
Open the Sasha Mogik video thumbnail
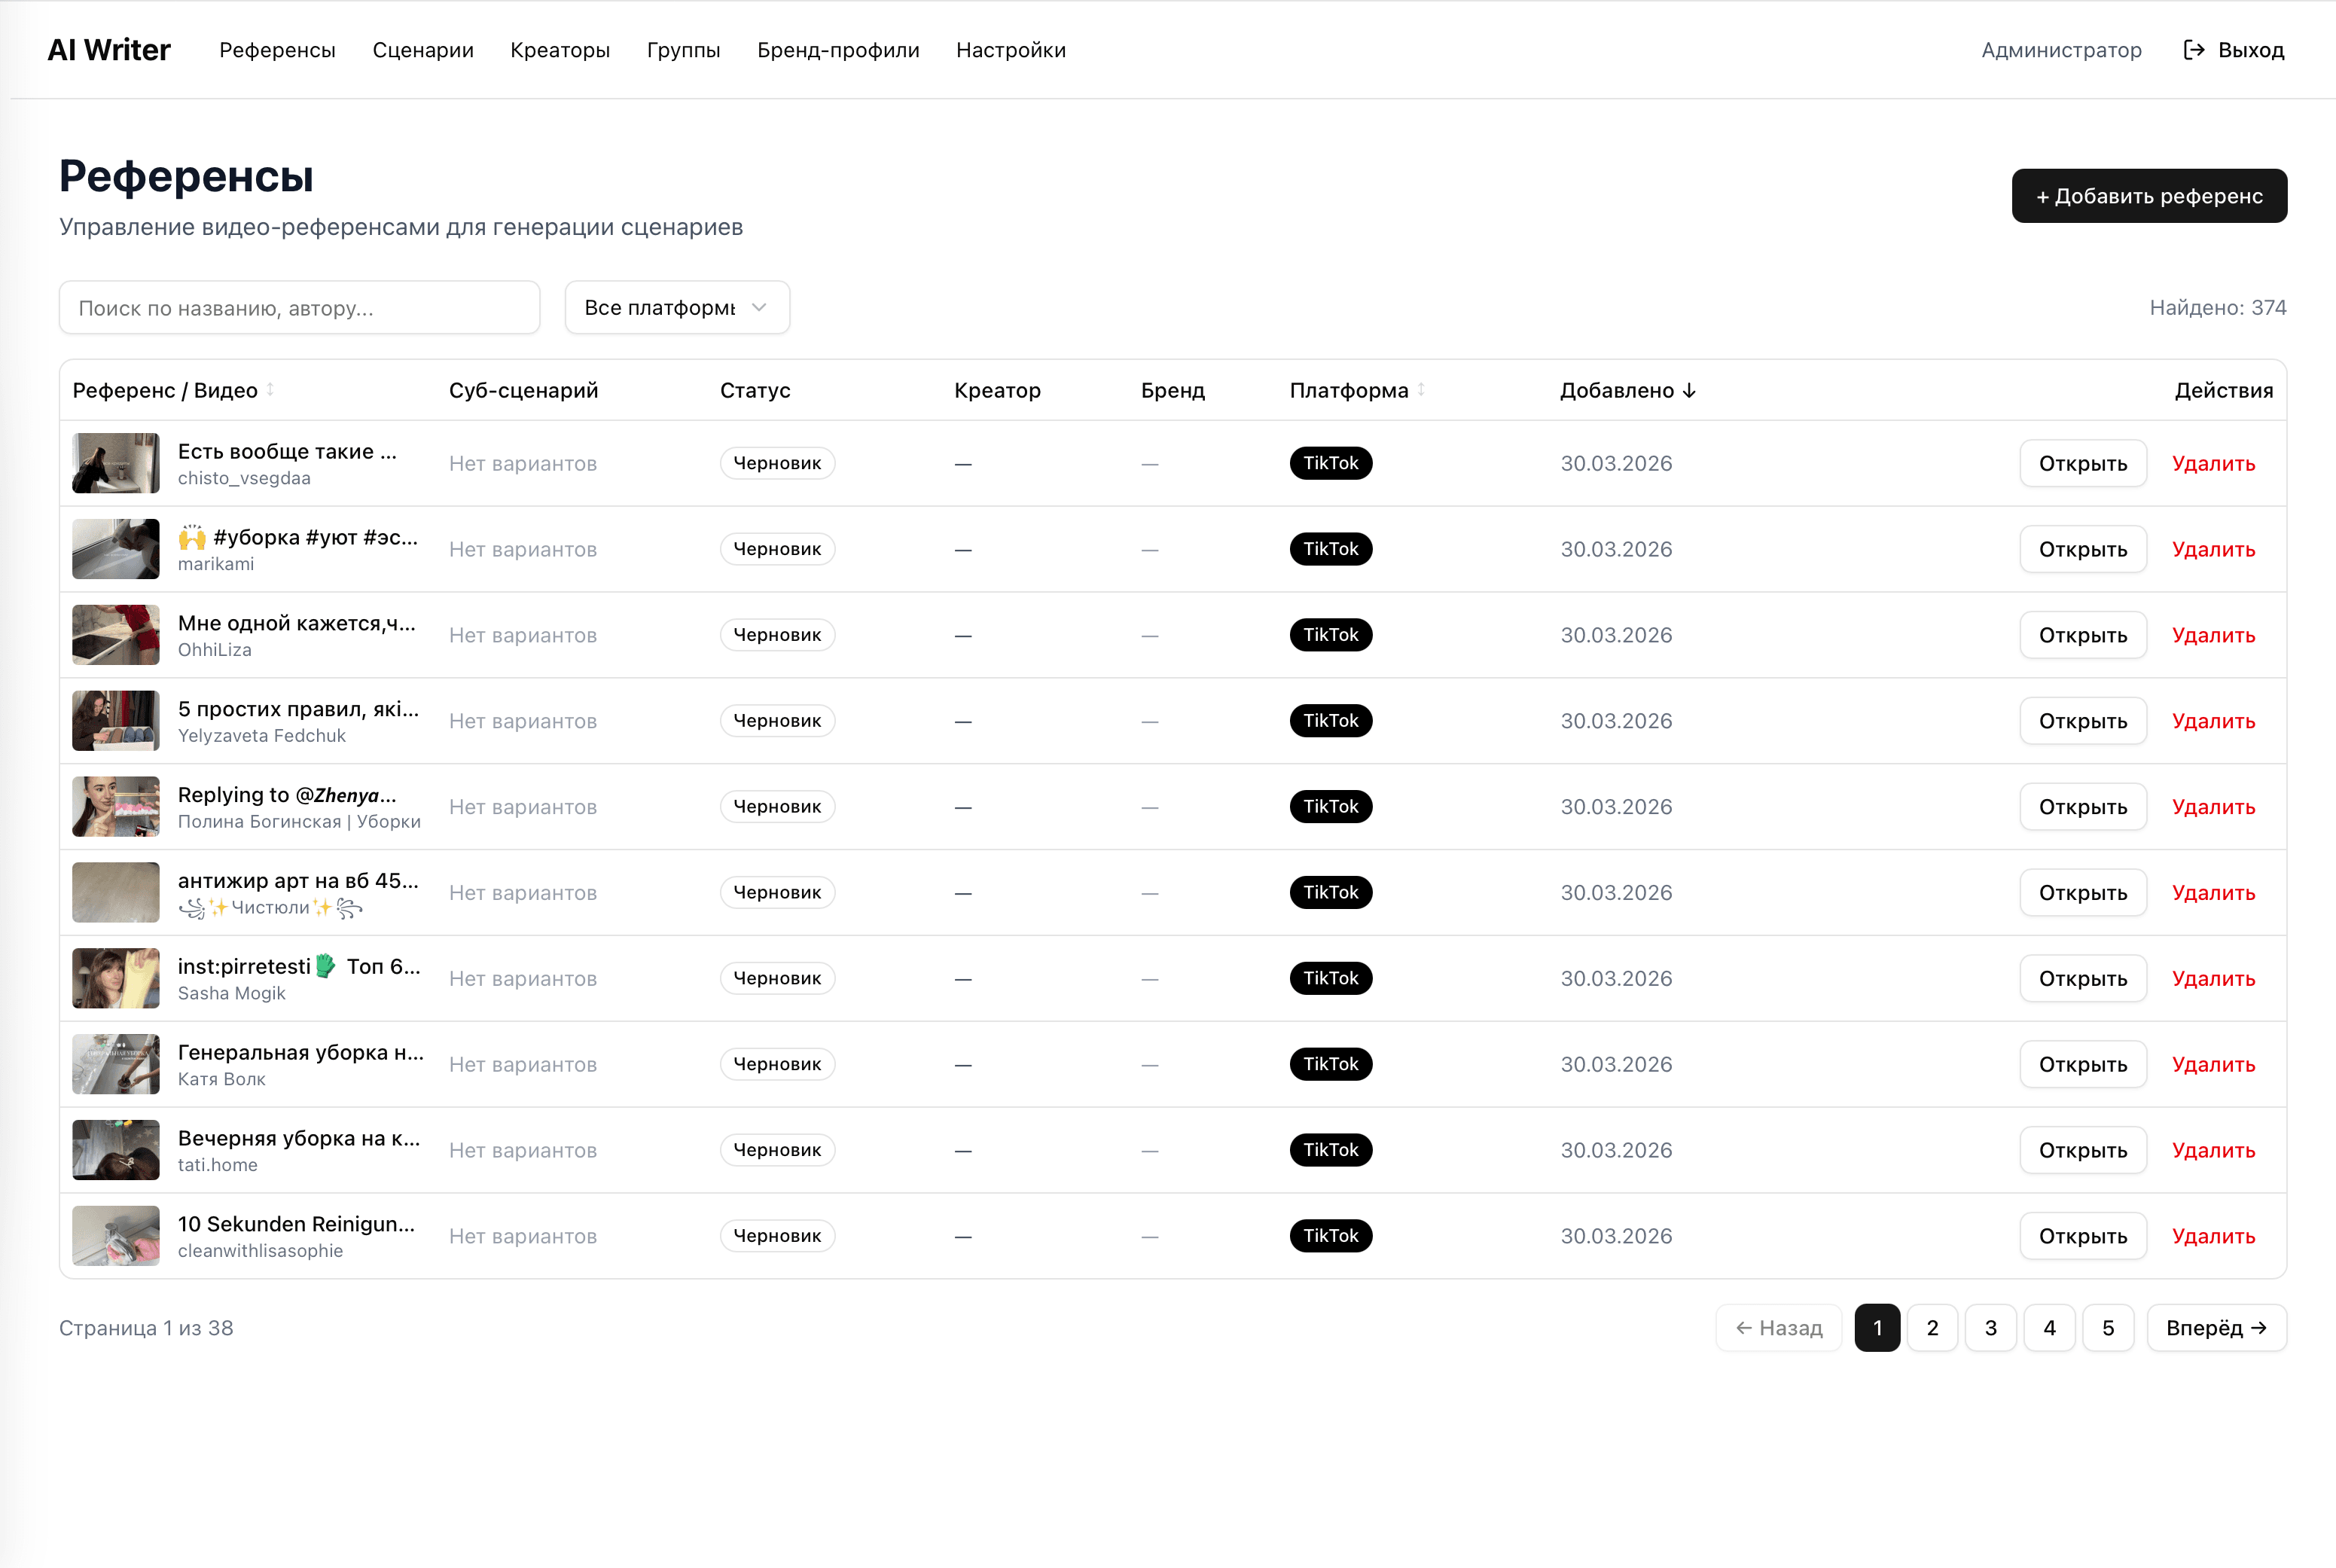(116, 978)
